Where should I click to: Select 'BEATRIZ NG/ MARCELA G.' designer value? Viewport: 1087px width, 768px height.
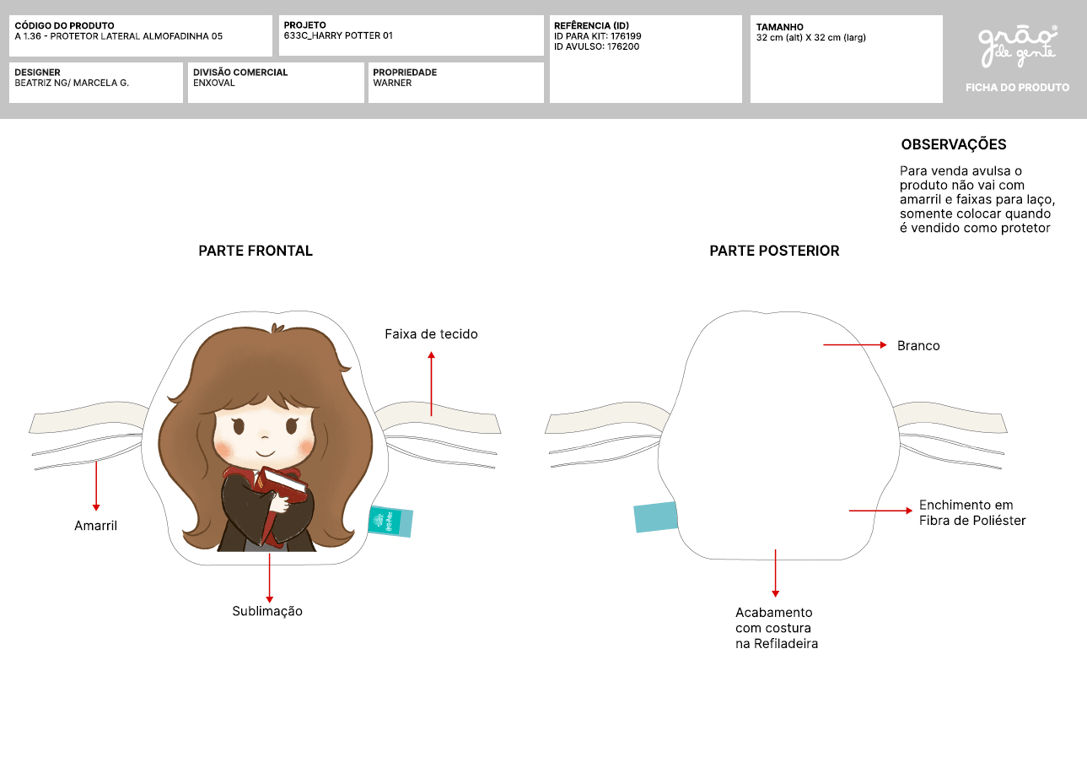point(71,82)
